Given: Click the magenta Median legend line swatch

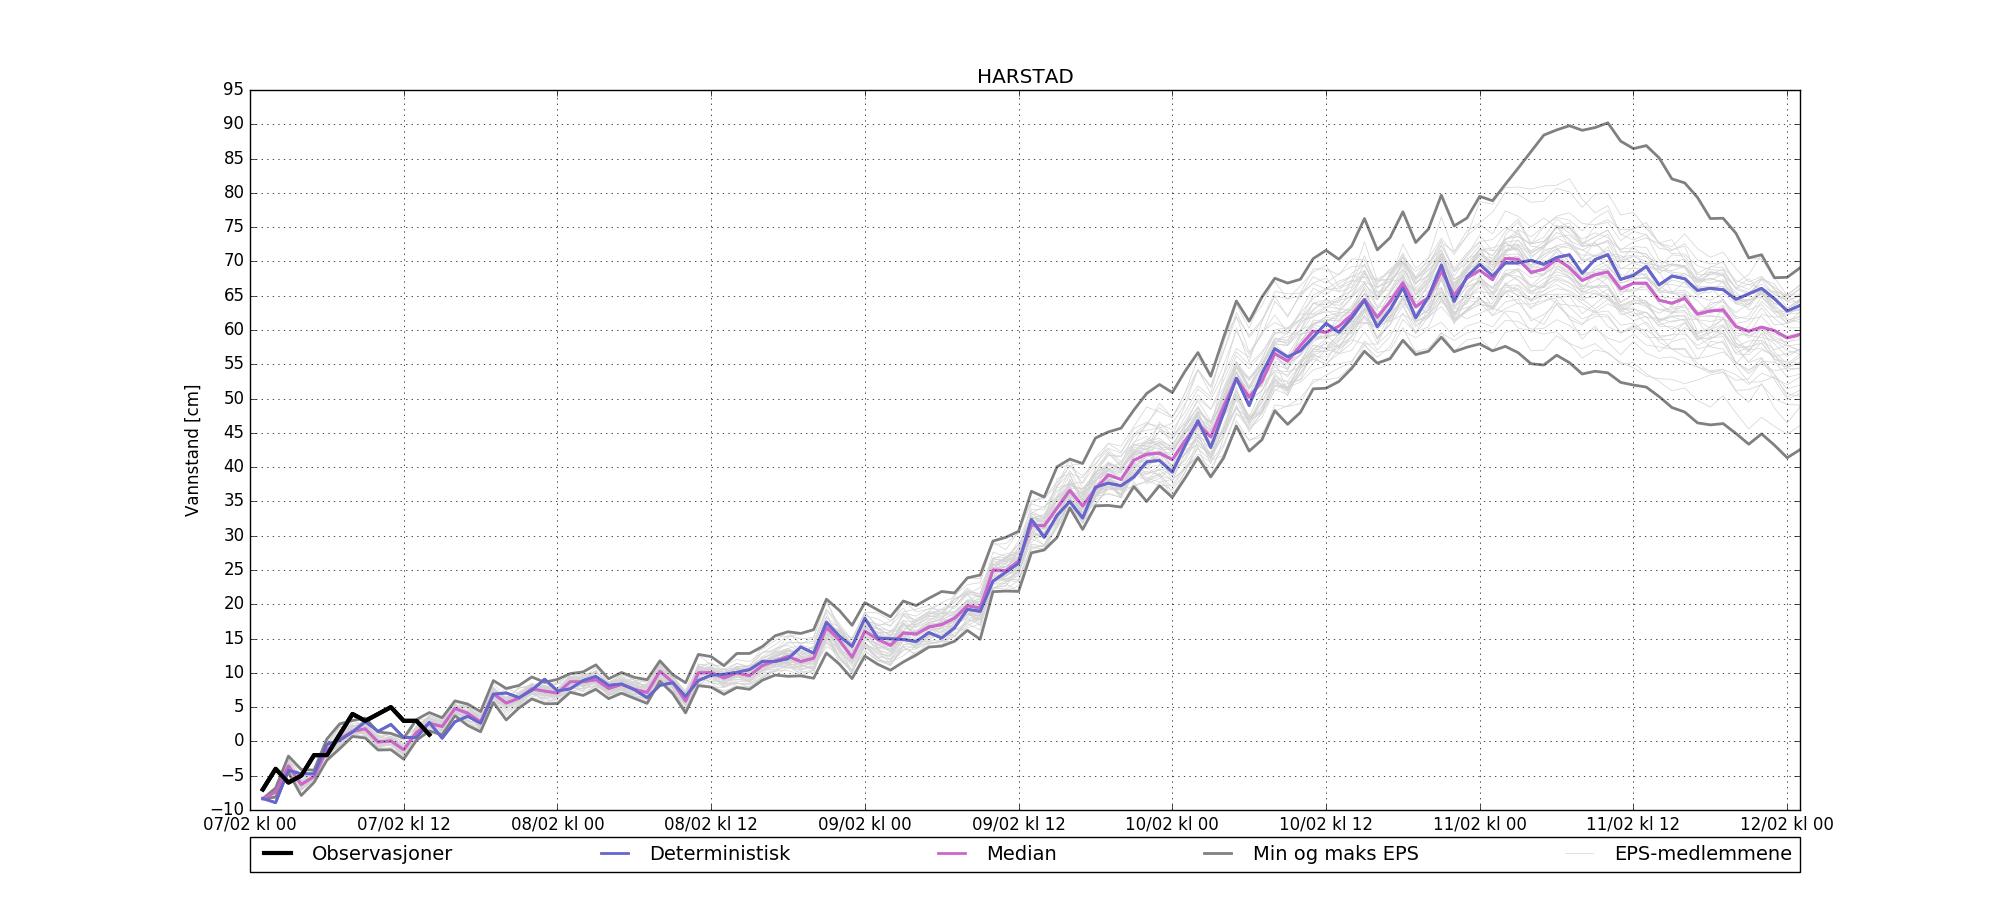Looking at the screenshot, I should 952,854.
